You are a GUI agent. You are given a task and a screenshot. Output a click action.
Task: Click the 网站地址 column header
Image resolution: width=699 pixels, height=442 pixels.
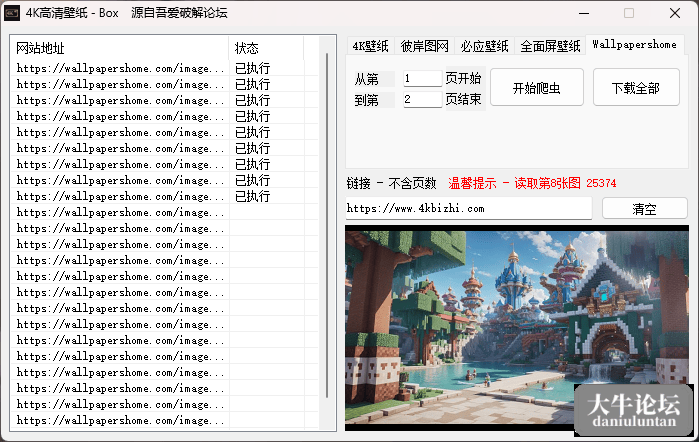click(119, 48)
